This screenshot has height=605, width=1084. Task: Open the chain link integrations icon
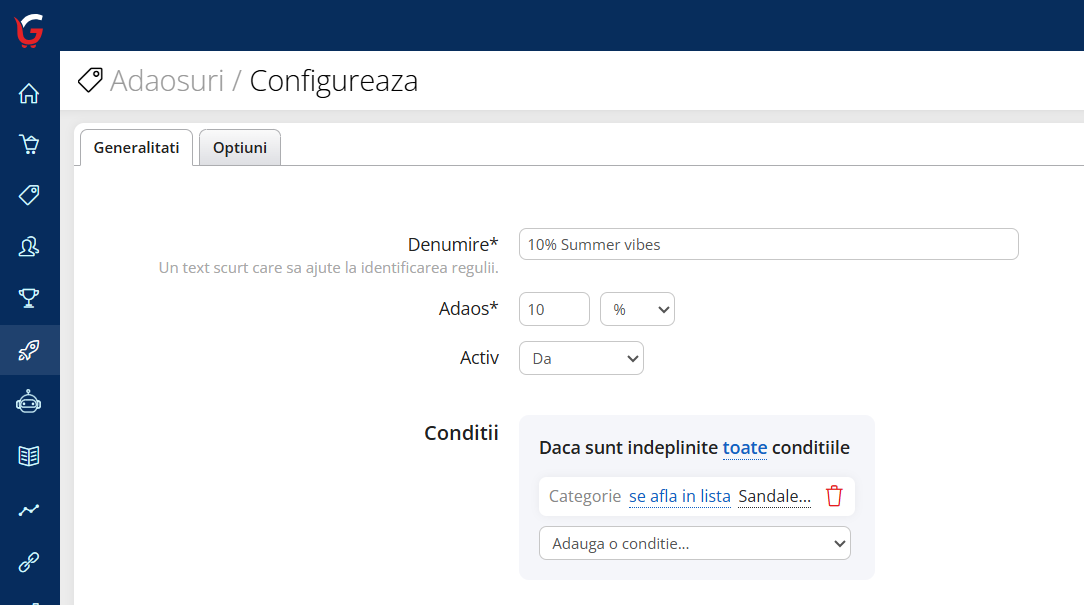29,562
